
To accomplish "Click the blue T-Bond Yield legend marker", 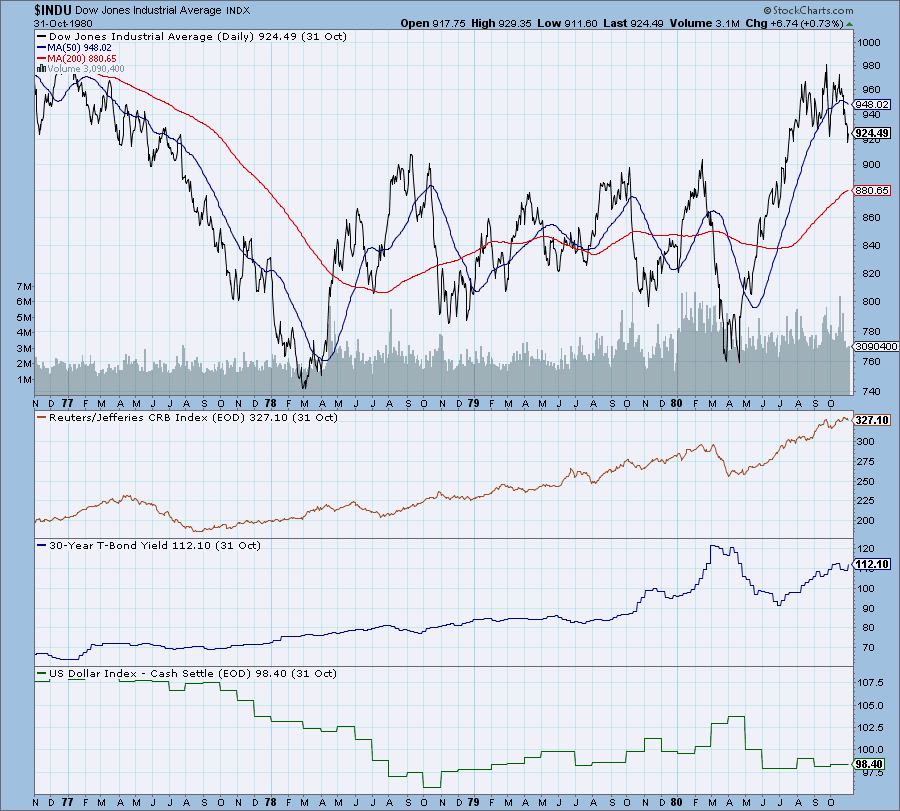I will (41, 545).
